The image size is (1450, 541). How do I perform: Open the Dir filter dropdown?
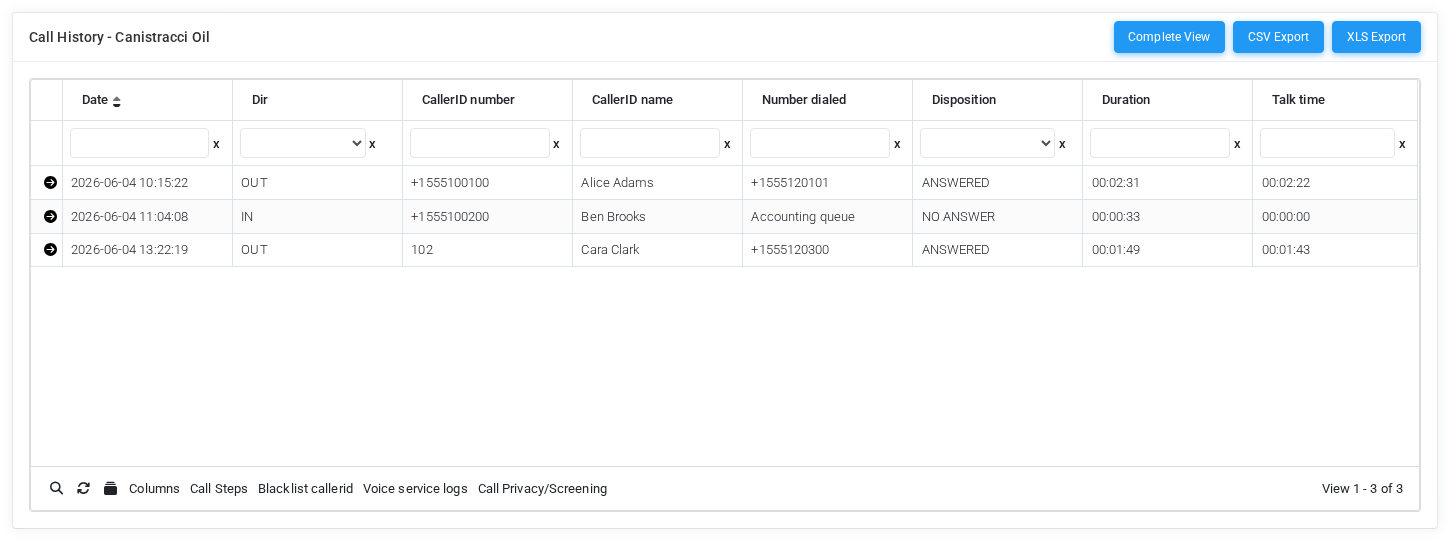point(303,143)
